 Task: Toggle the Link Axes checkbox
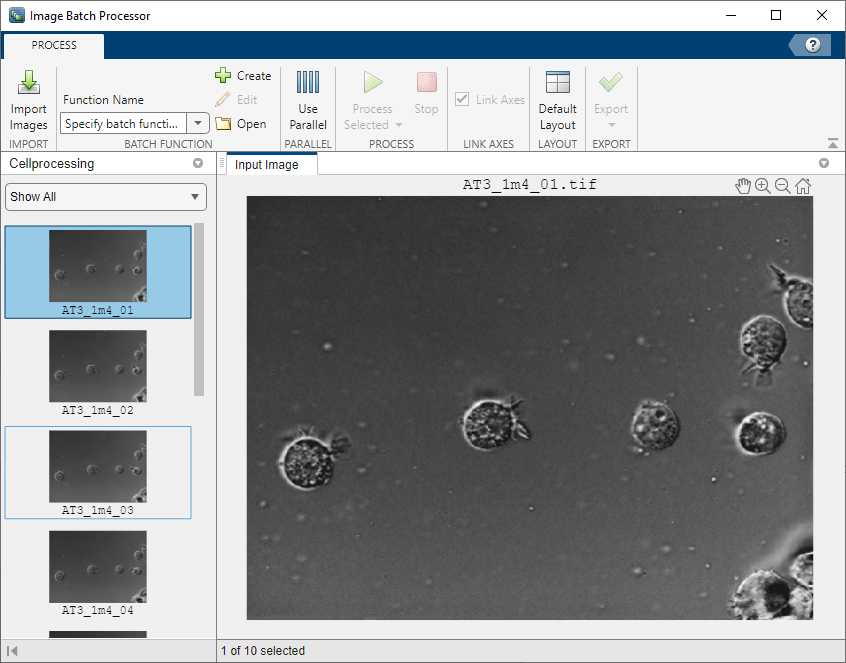462,99
